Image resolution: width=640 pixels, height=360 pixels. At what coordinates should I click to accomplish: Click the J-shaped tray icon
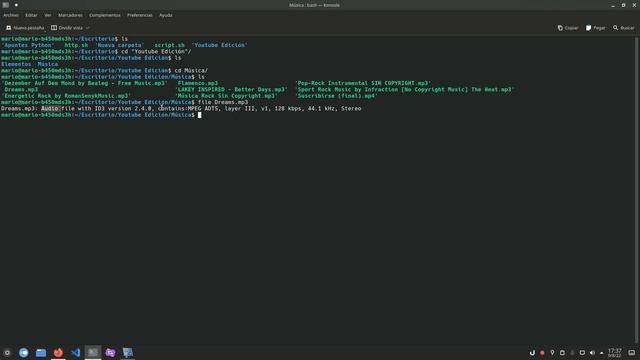click(x=532, y=353)
